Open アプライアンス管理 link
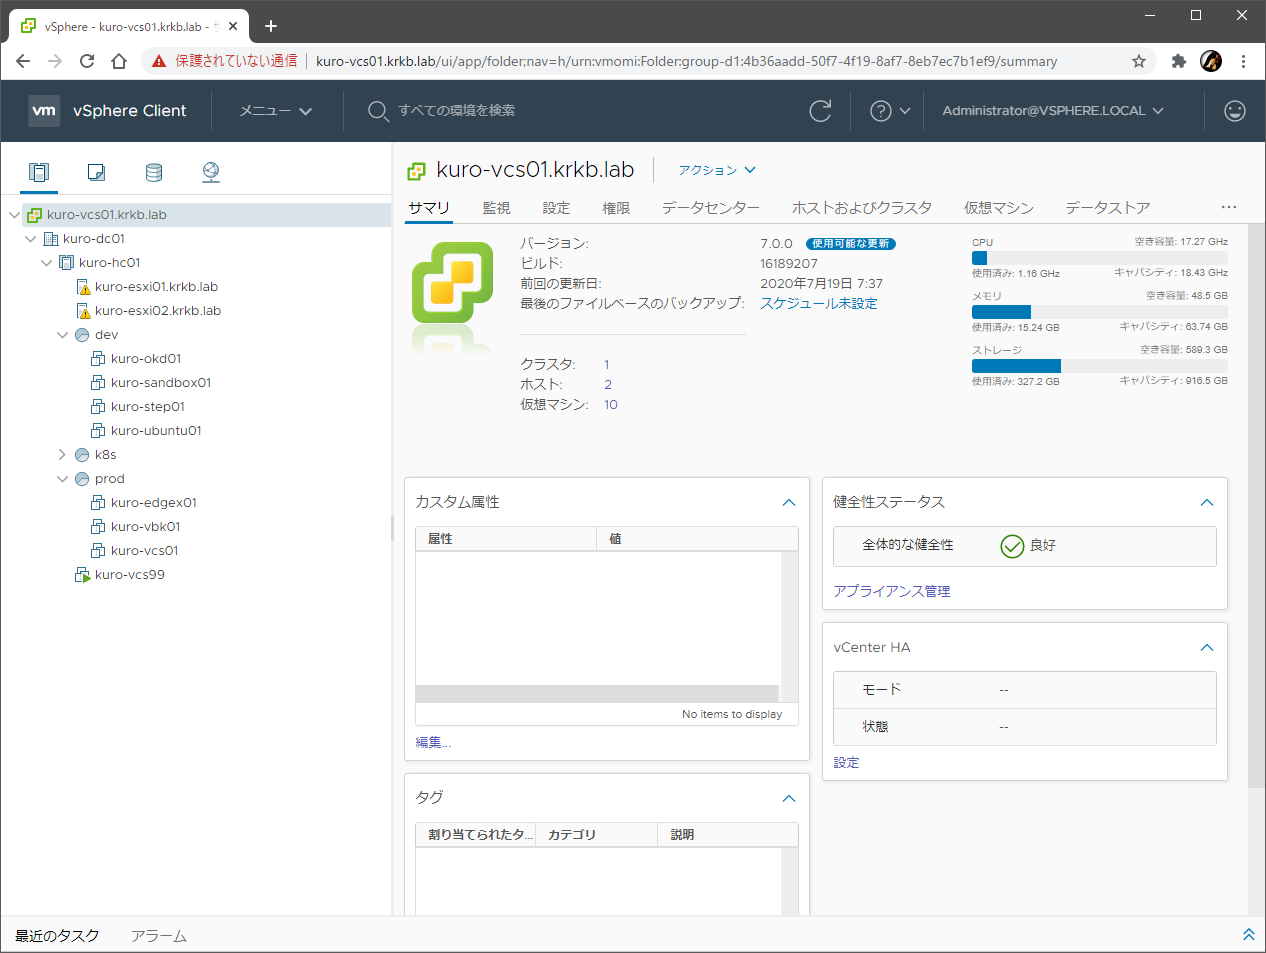 click(891, 591)
